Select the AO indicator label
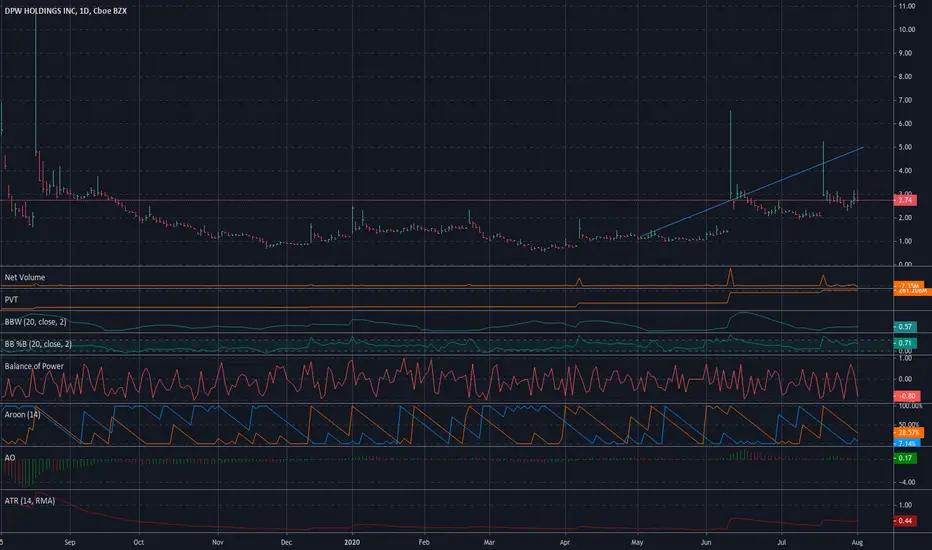This screenshot has height=550, width=932. tap(10, 457)
